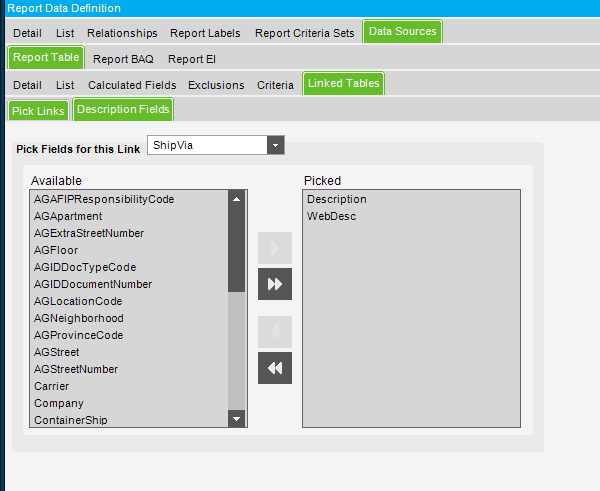The image size is (600, 491).
Task: Select AGApartment in Available list
Action: click(x=129, y=216)
